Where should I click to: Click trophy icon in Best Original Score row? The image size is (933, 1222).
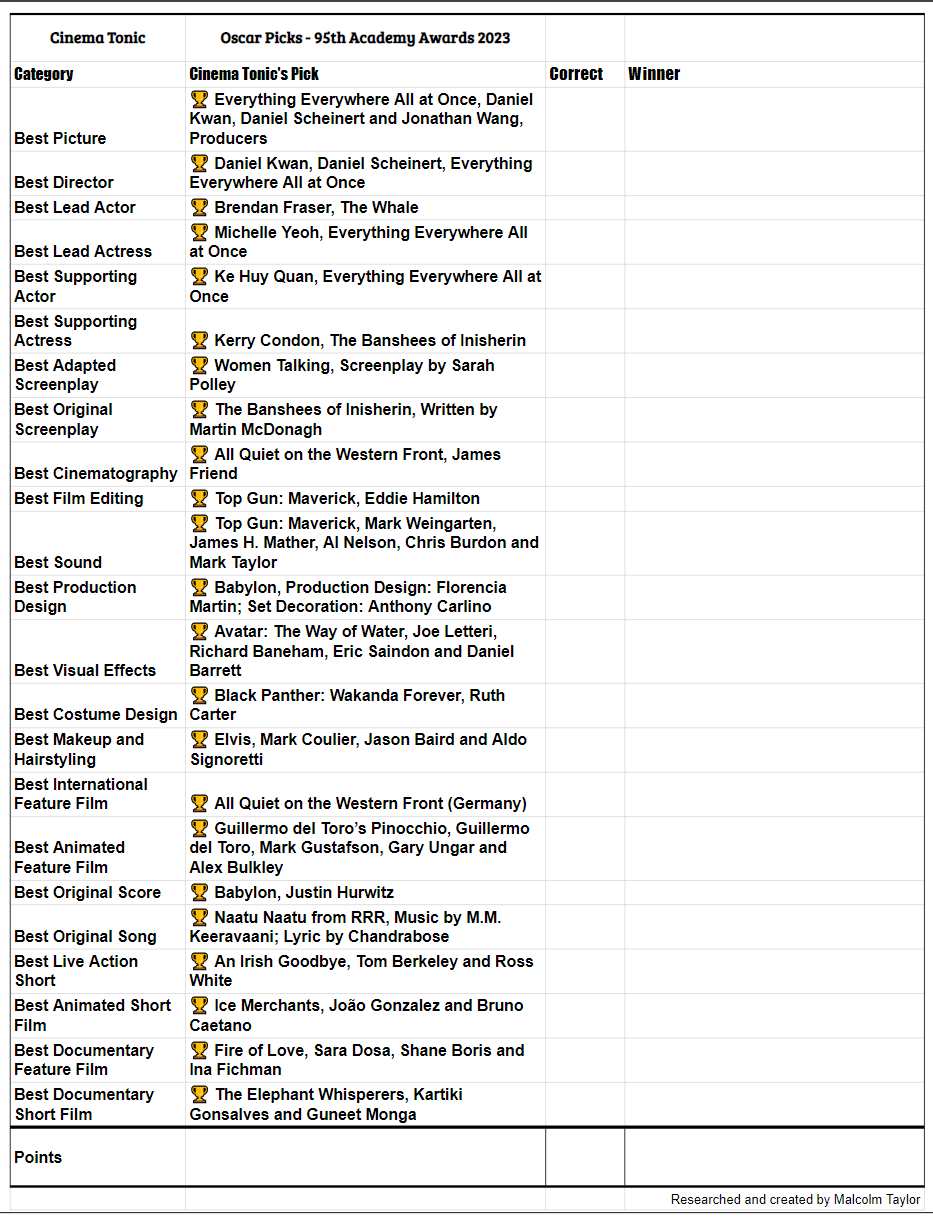[x=199, y=892]
